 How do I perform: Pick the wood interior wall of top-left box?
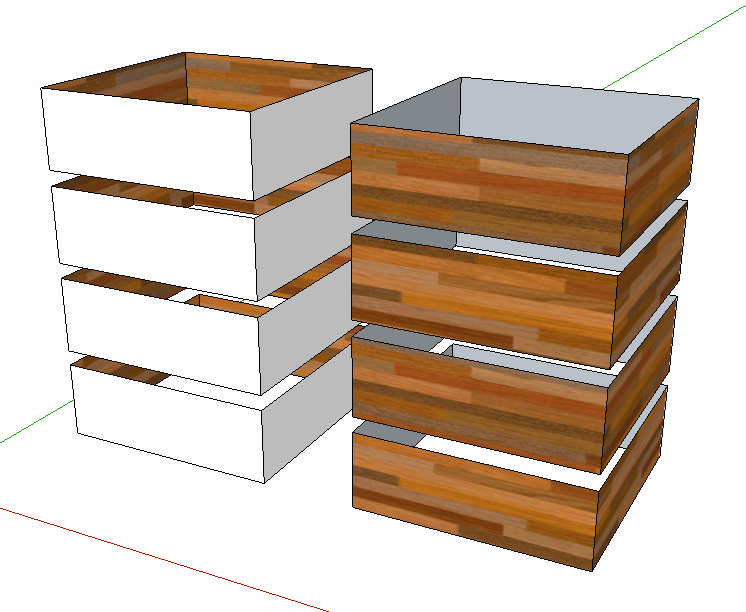click(x=270, y=80)
